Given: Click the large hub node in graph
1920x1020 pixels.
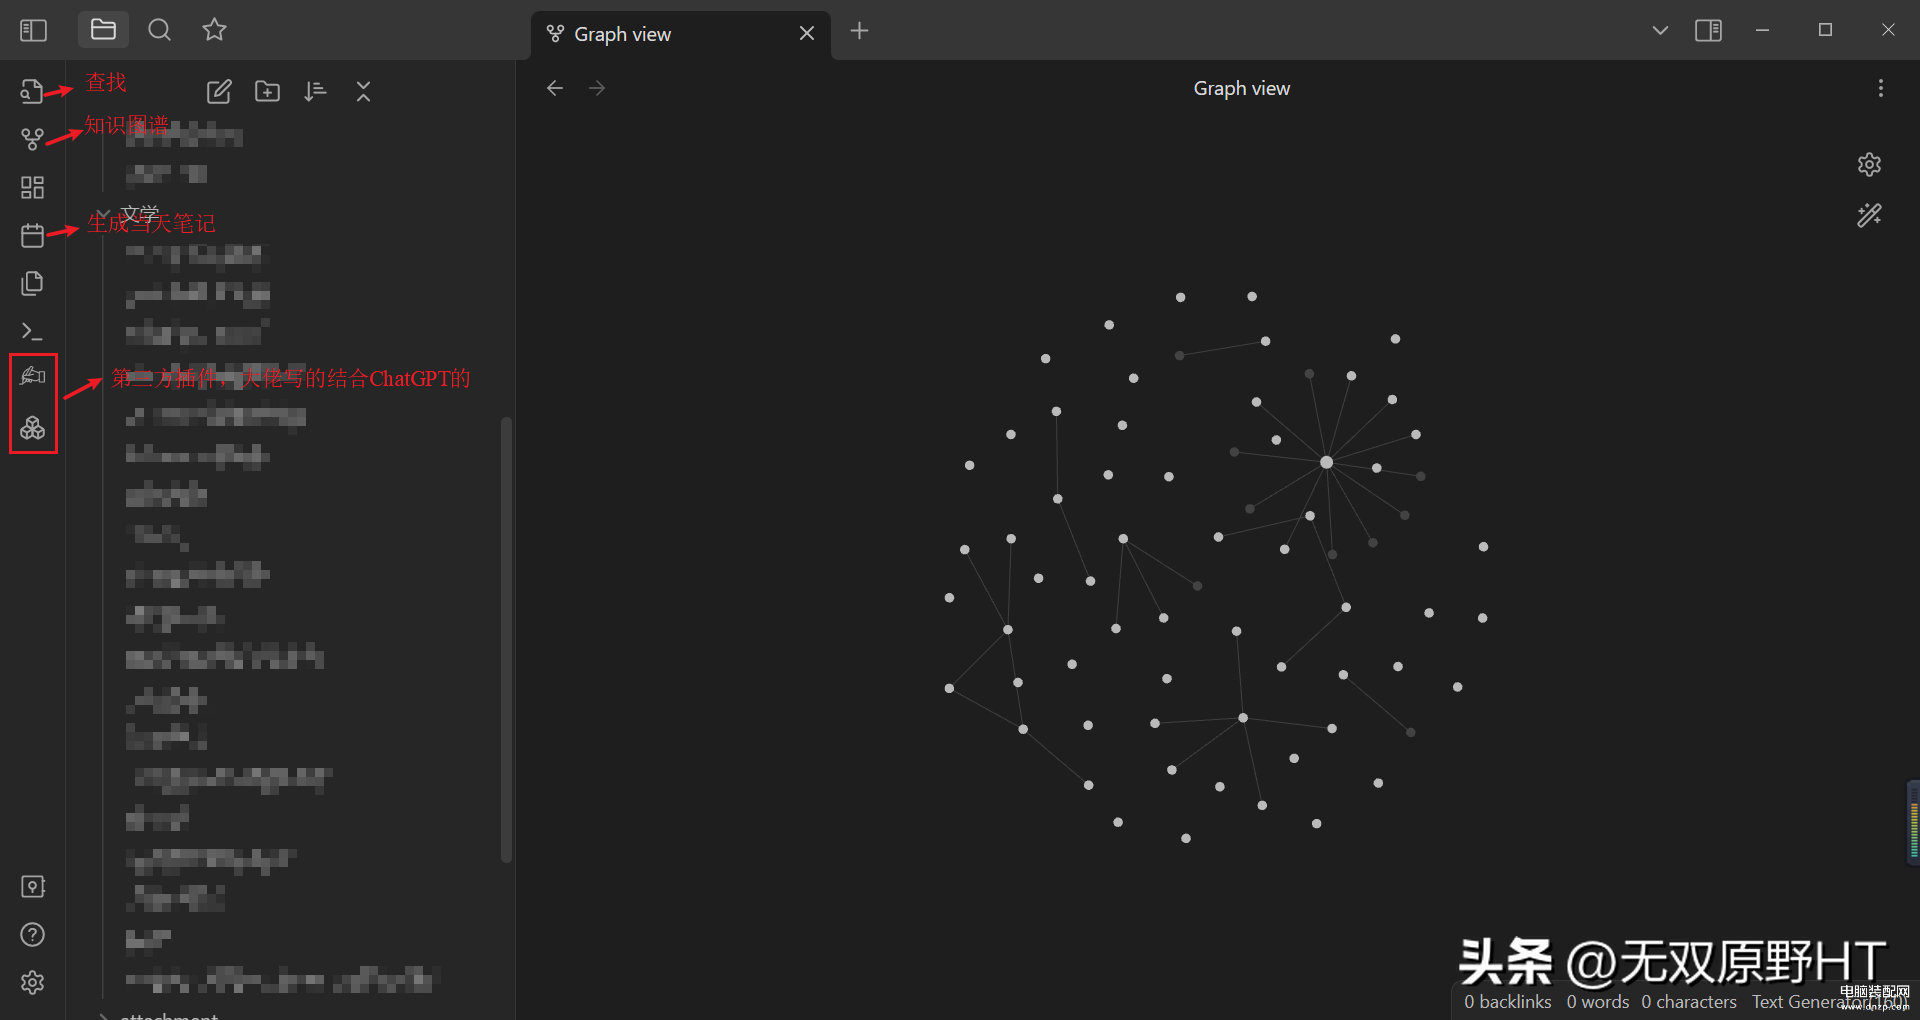Looking at the screenshot, I should [x=1326, y=462].
